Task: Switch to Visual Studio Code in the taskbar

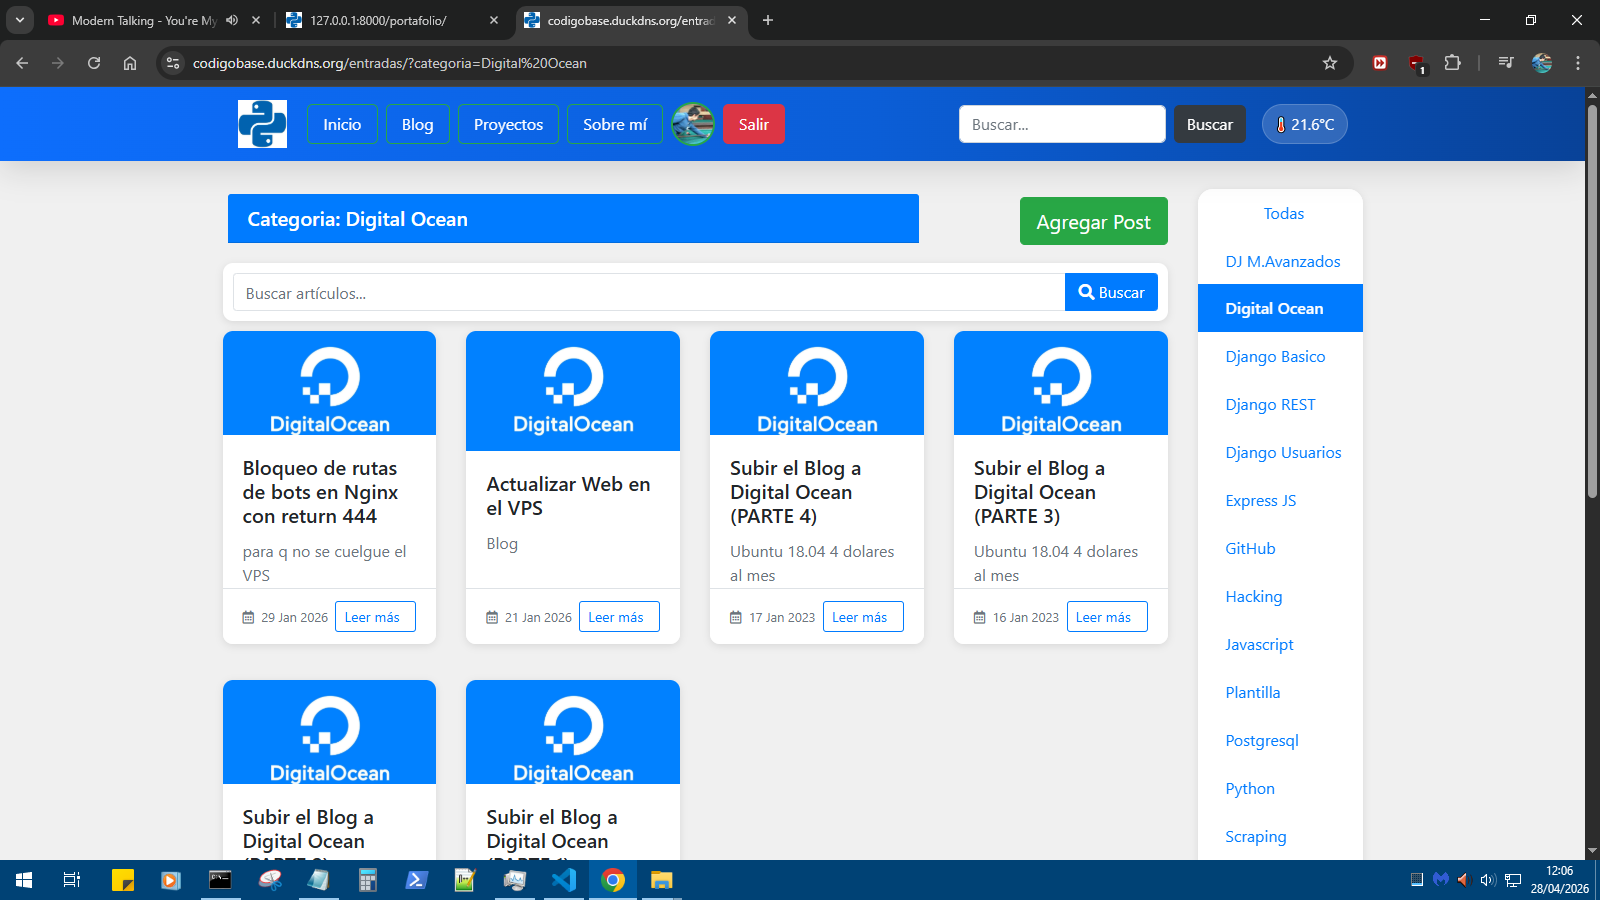Action: (x=564, y=880)
